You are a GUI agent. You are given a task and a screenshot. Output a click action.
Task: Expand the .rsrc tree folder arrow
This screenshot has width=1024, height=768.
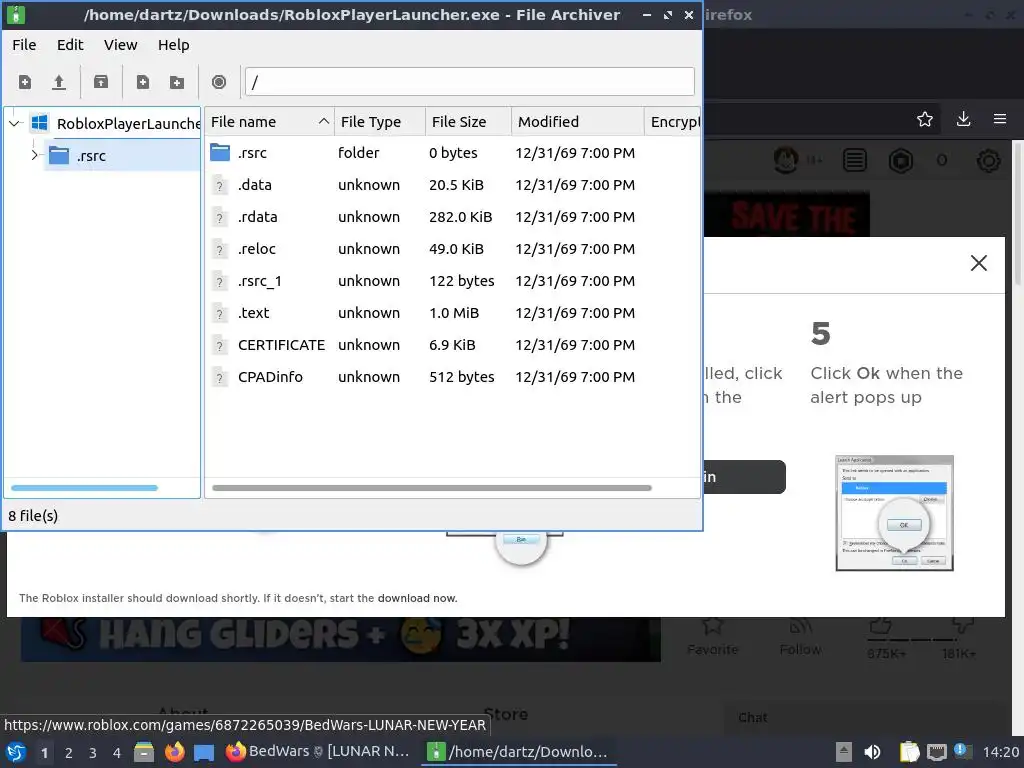click(x=35, y=155)
